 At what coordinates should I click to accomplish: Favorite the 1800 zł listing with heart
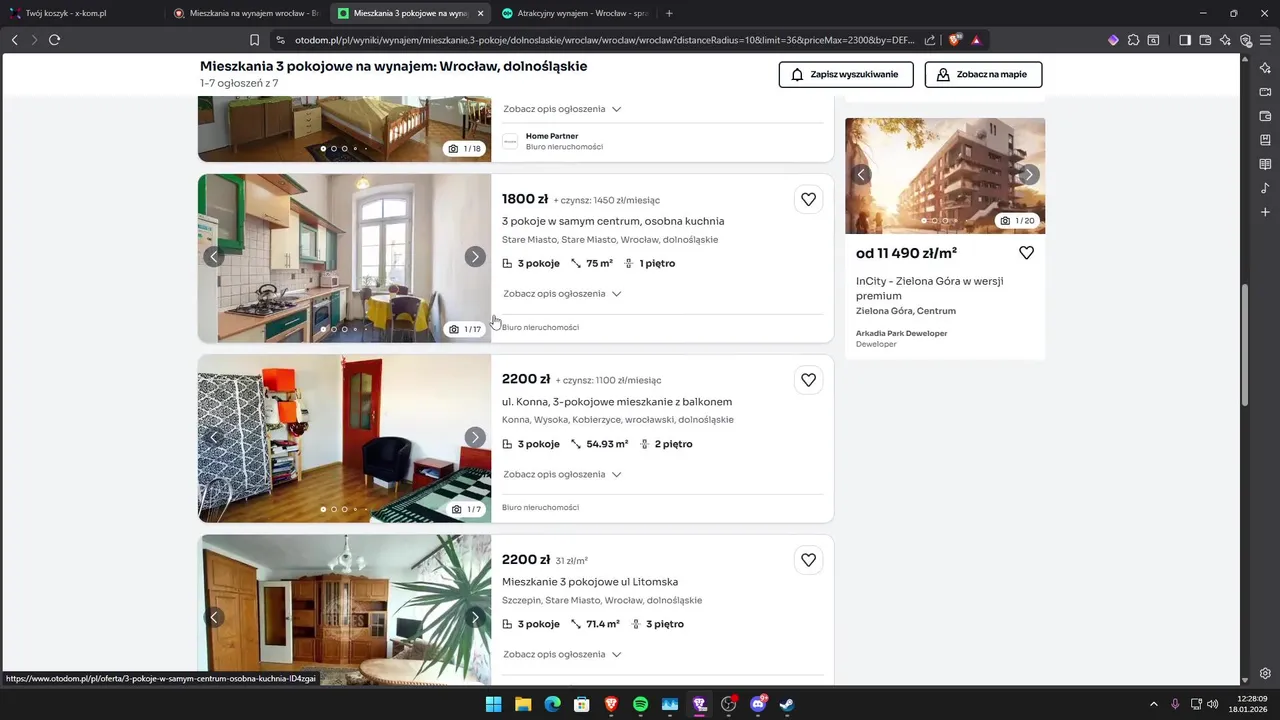click(x=808, y=199)
